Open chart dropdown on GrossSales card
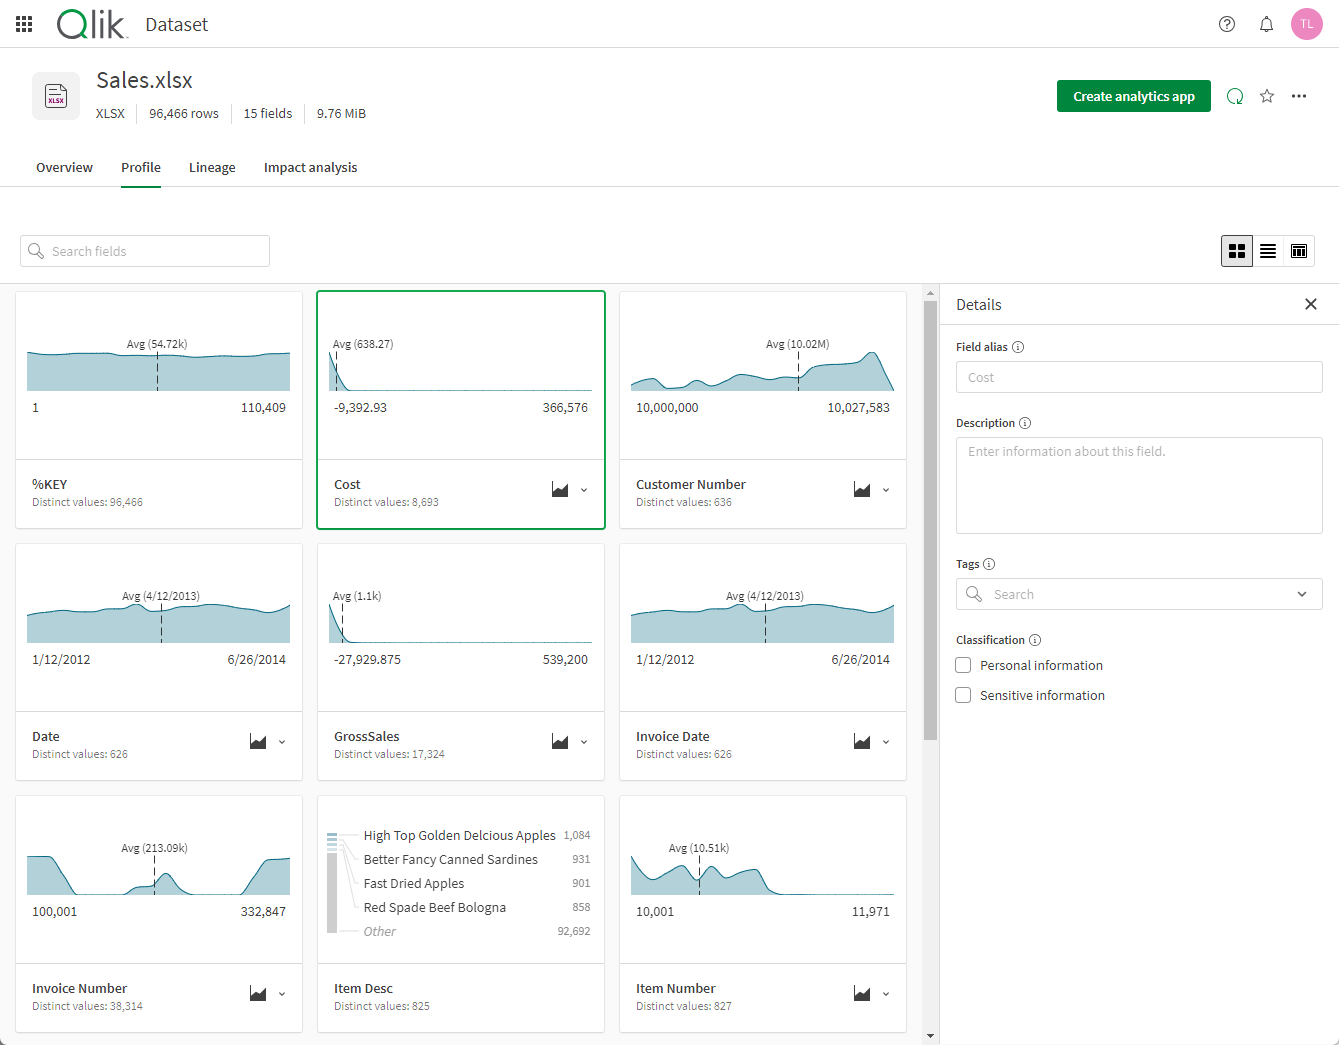 coord(584,742)
